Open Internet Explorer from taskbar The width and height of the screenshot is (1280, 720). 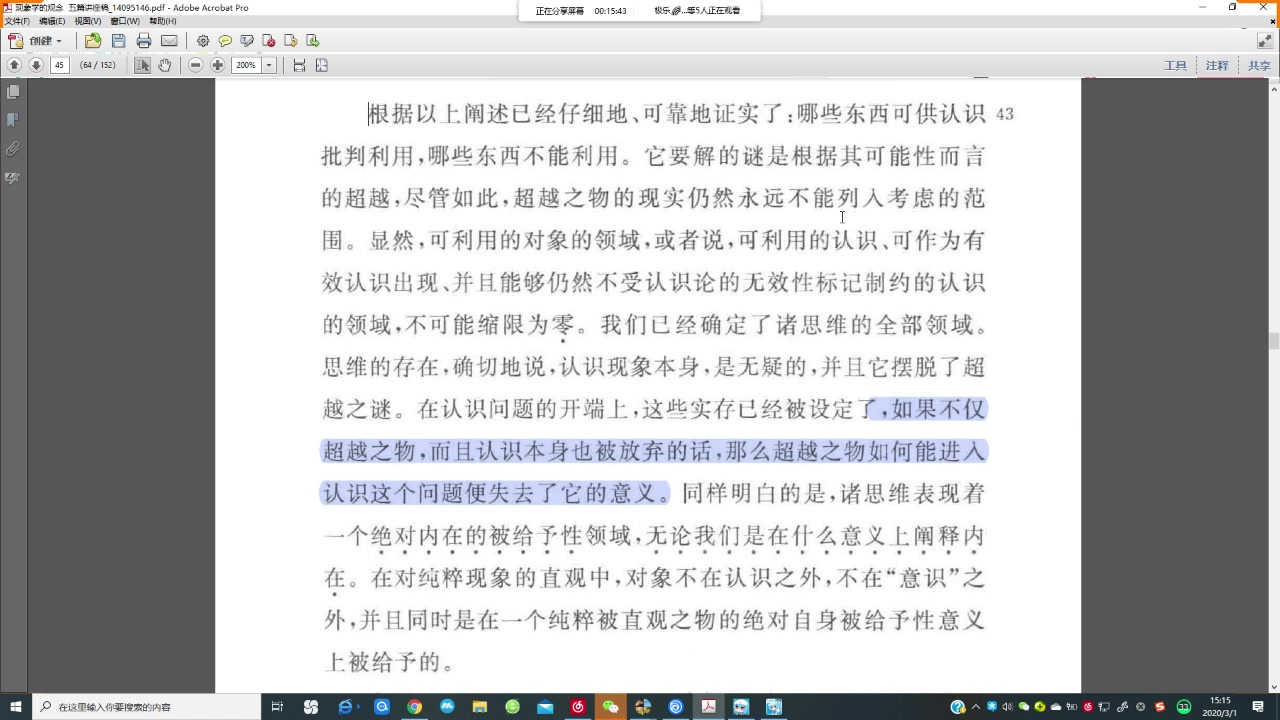346,707
